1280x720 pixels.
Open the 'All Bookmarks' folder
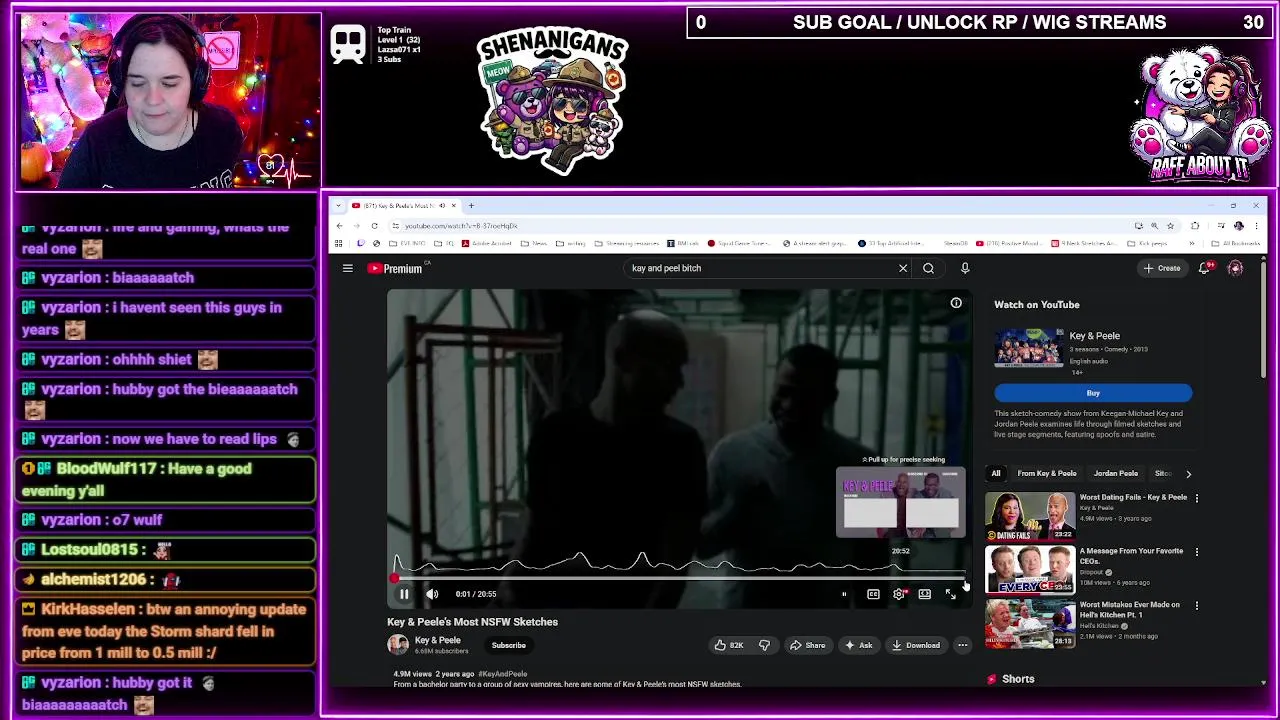pos(1236,243)
